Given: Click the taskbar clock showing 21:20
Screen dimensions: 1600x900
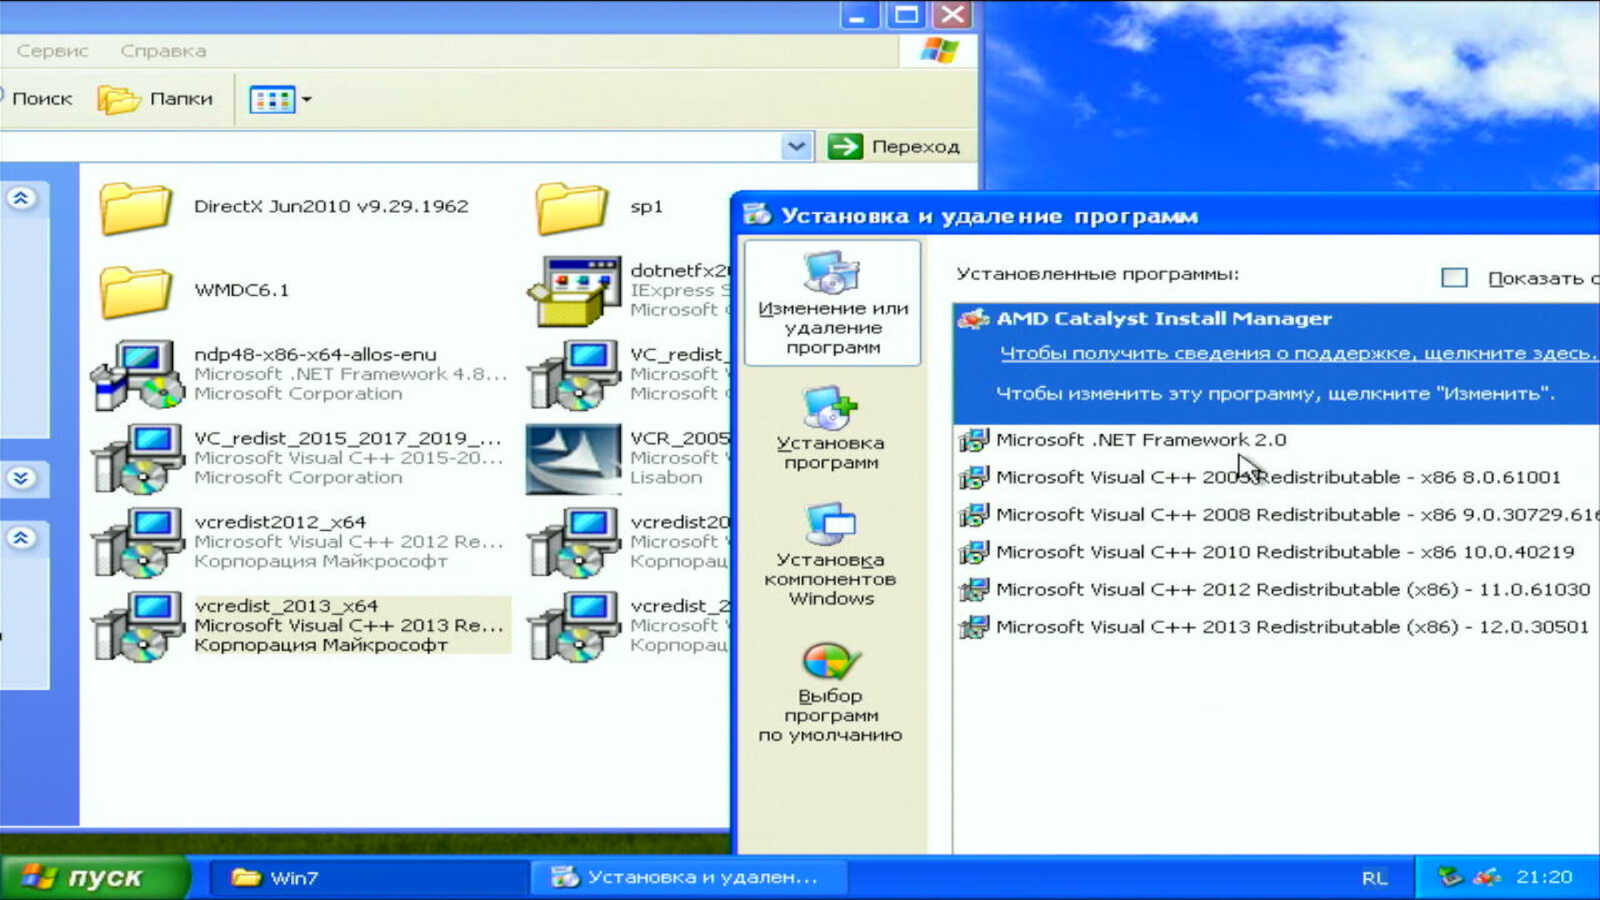Looking at the screenshot, I should (1544, 877).
